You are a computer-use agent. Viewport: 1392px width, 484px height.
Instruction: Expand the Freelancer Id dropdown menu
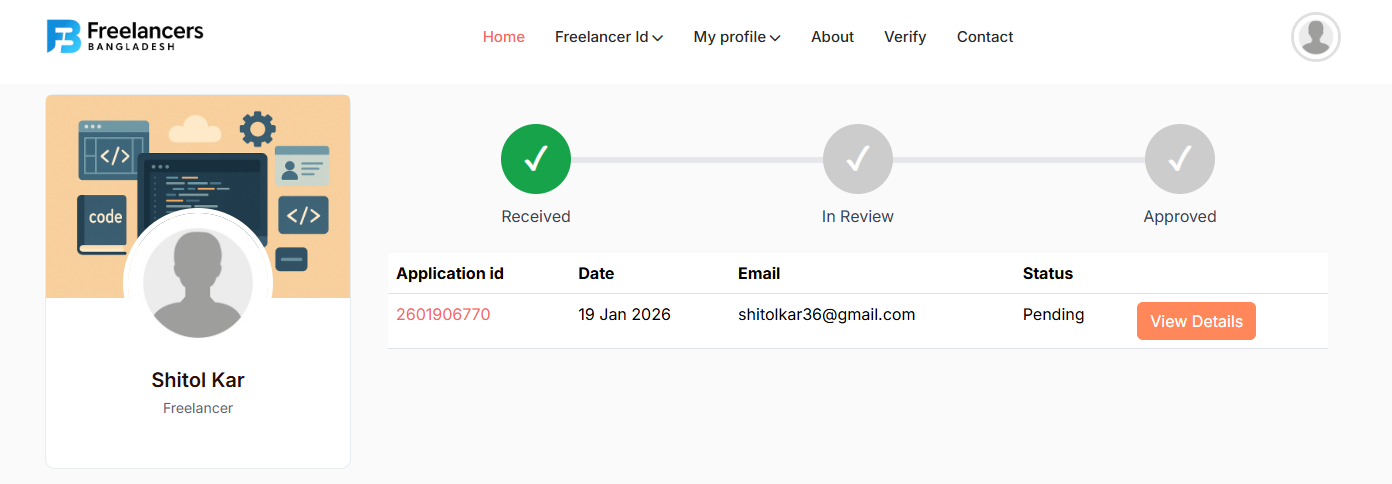click(608, 37)
